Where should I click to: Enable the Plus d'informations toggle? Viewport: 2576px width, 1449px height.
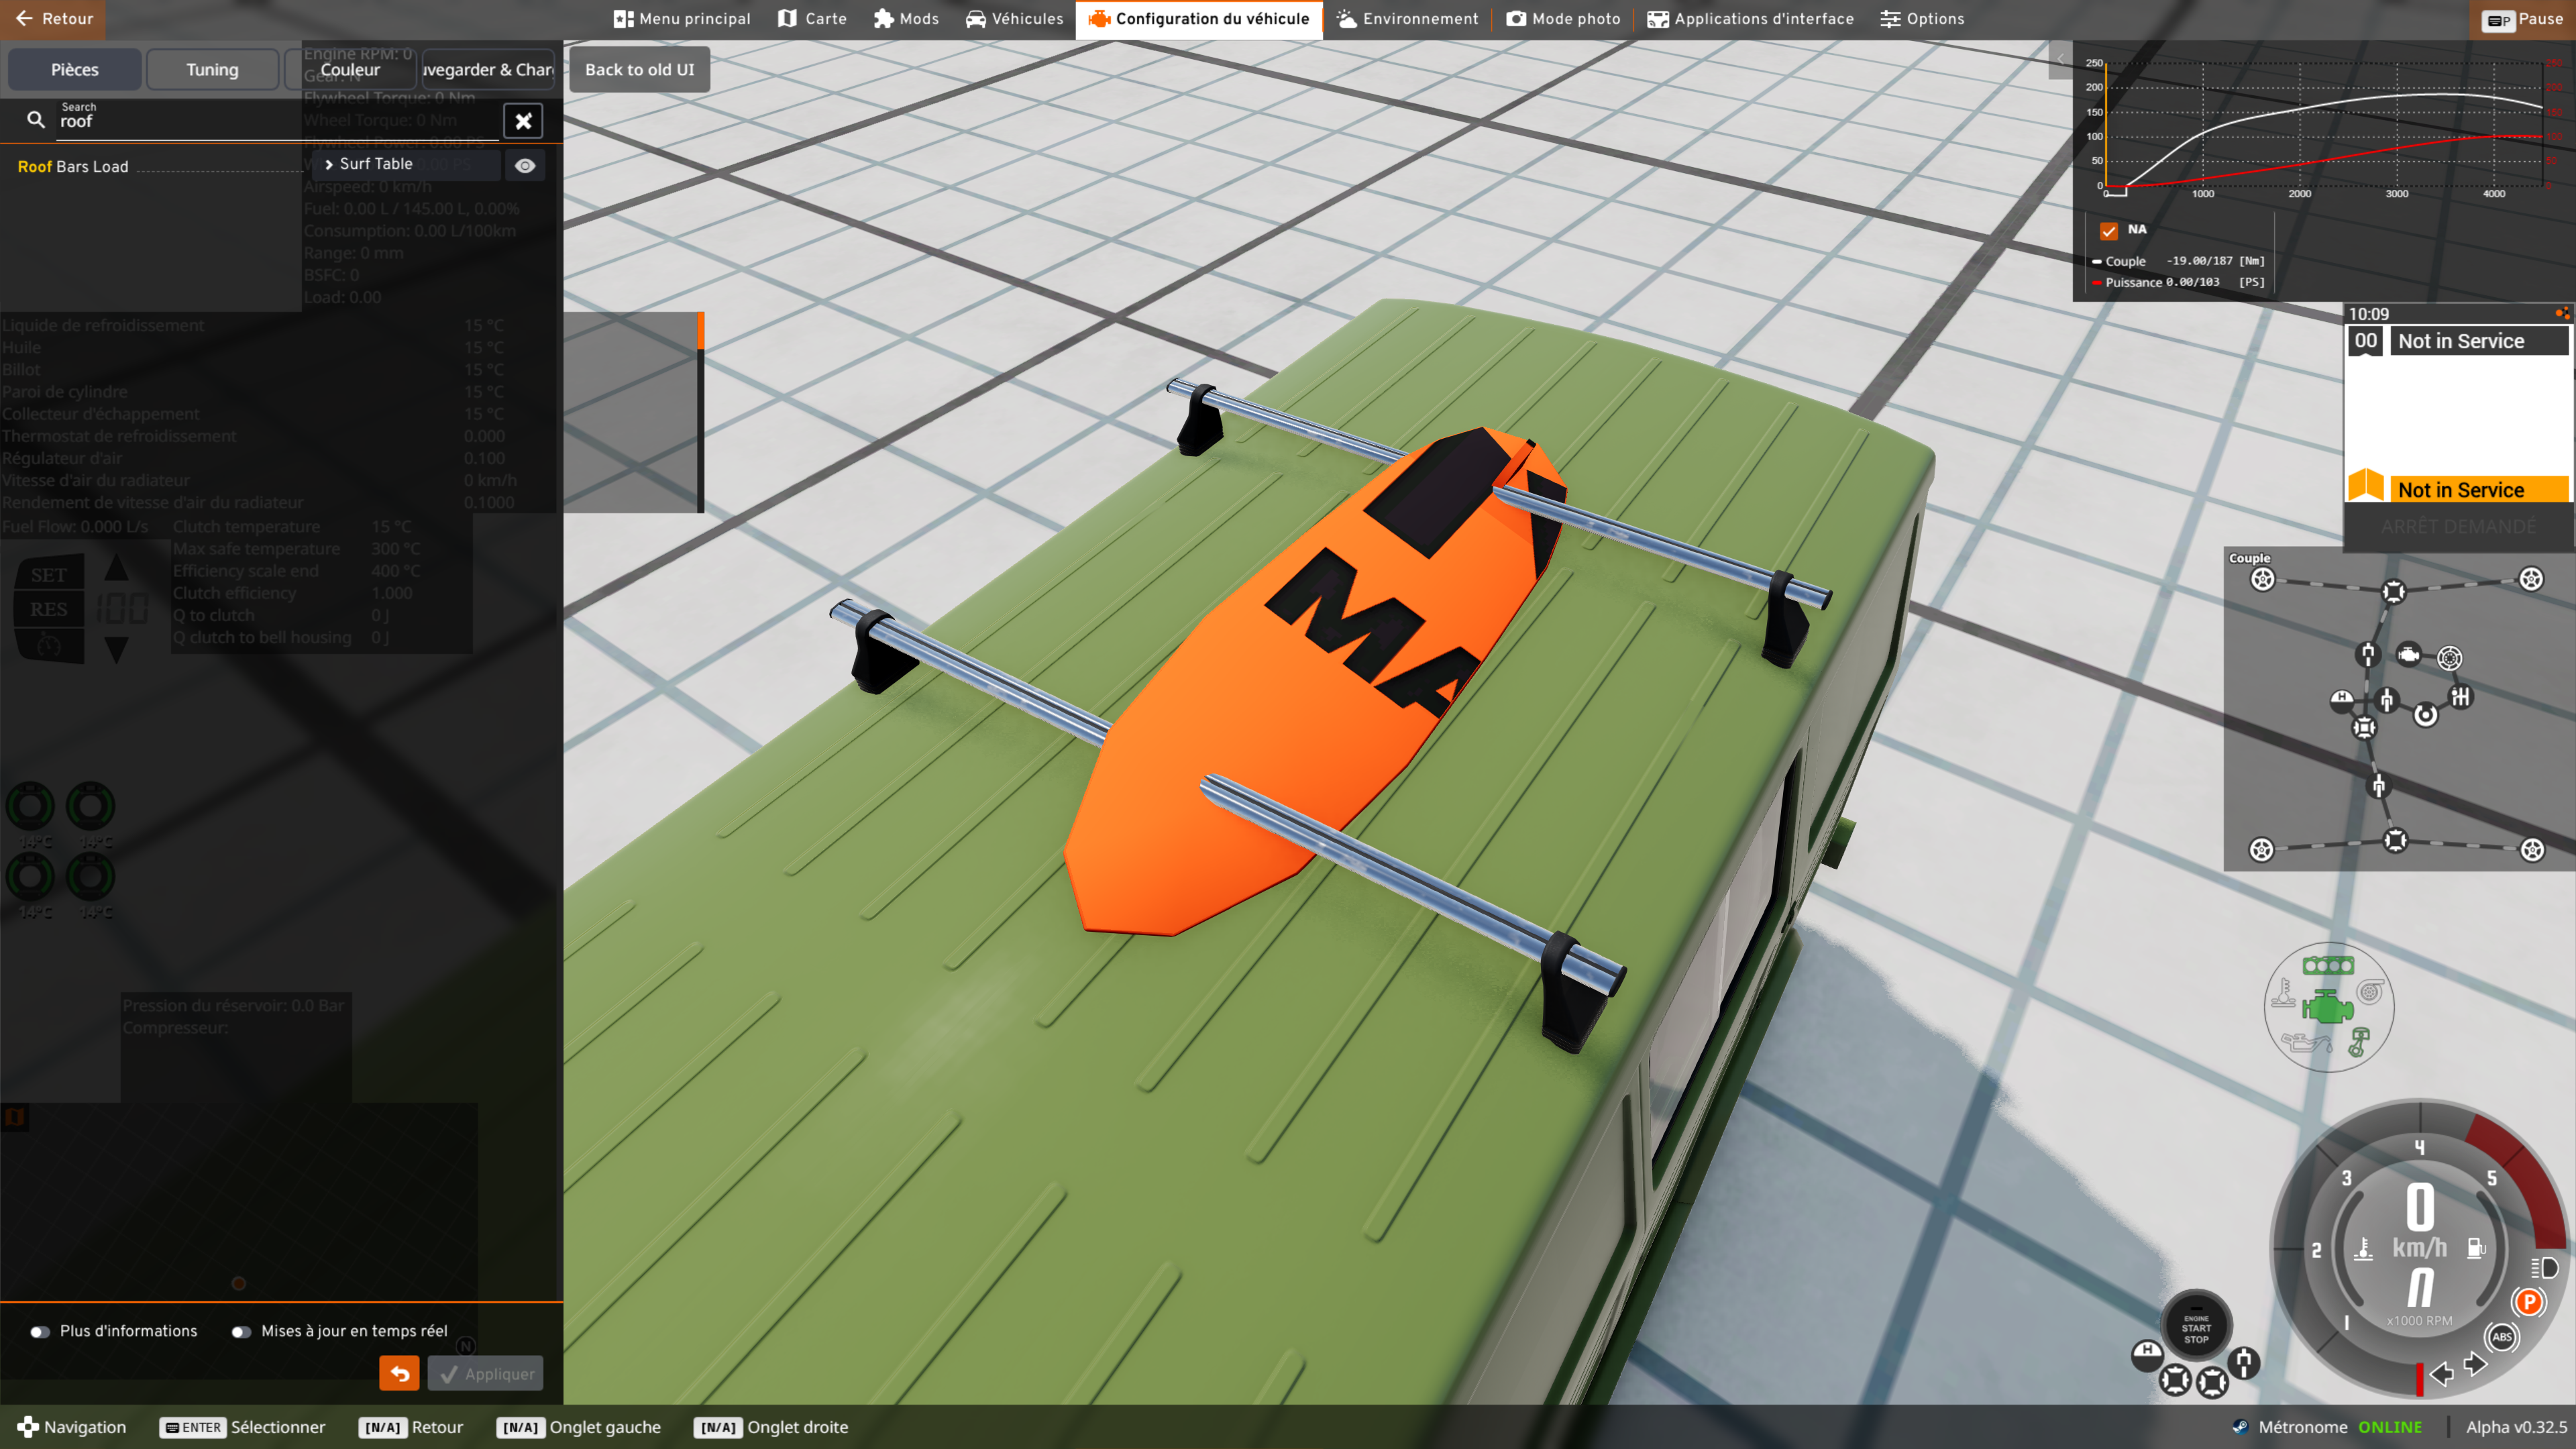click(x=41, y=1331)
